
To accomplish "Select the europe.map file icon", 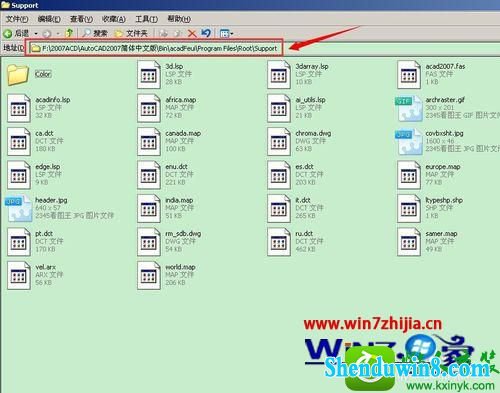I will click(409, 175).
